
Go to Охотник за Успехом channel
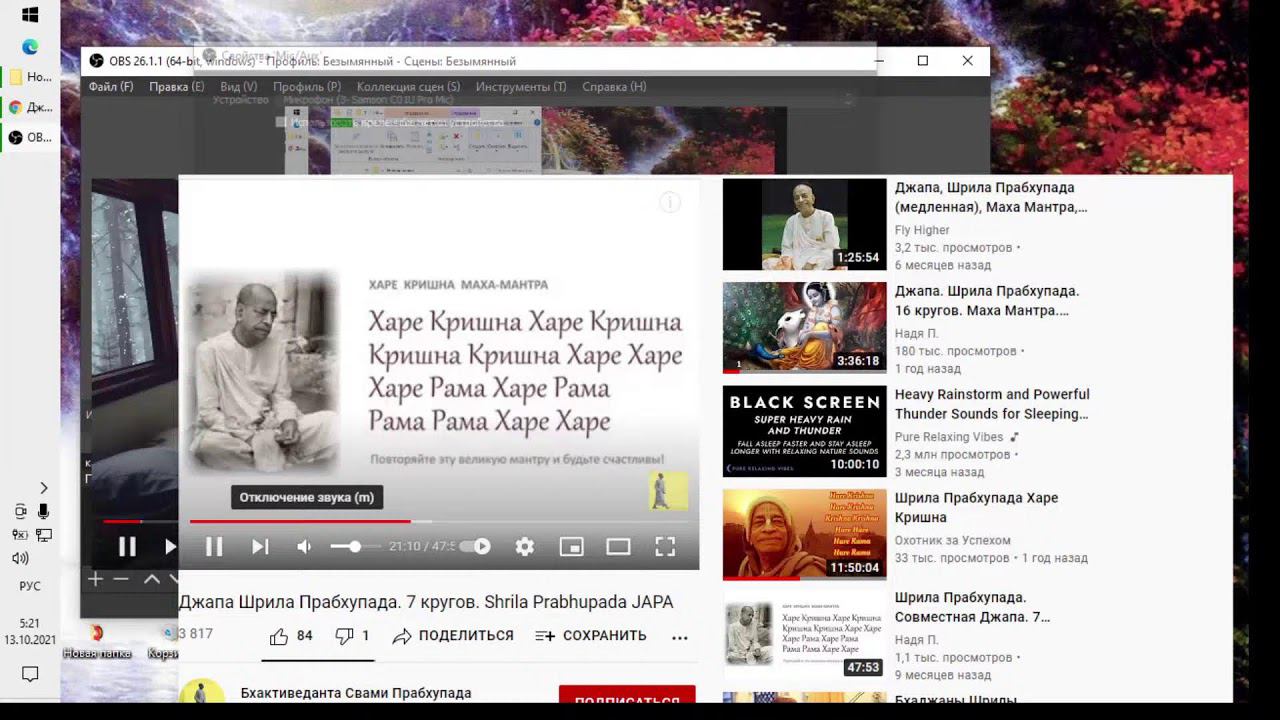953,540
